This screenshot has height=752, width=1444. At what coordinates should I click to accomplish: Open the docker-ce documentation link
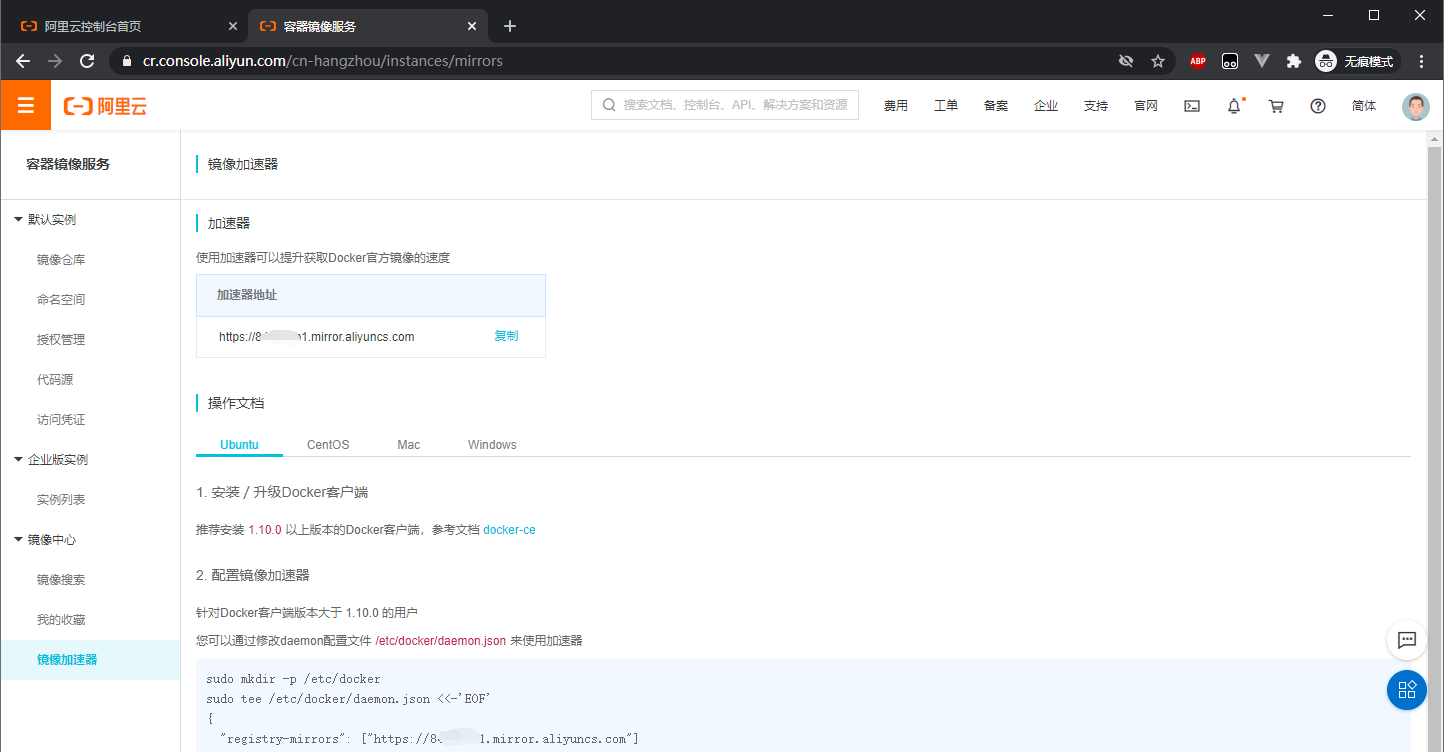[x=509, y=530]
